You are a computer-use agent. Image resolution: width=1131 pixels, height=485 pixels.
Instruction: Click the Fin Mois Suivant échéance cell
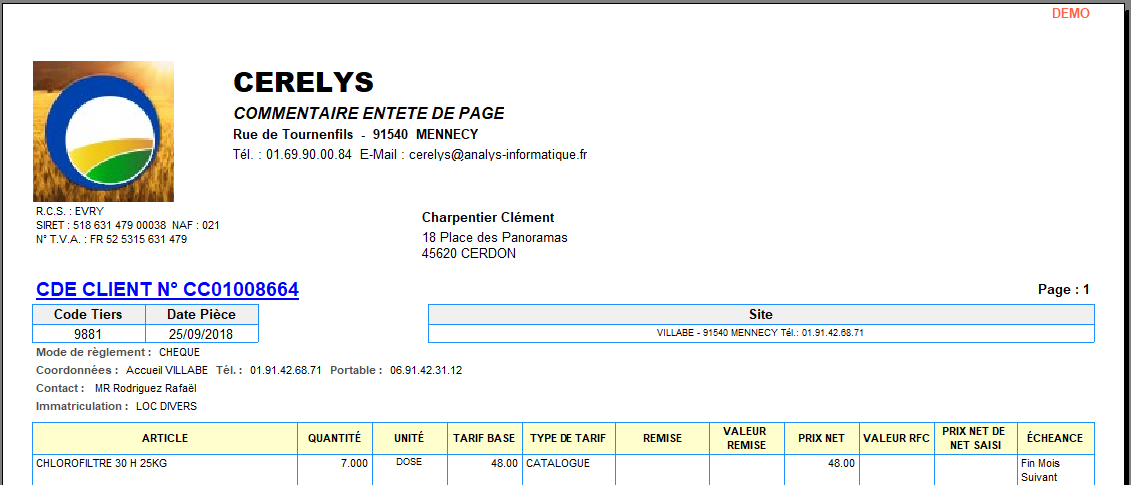click(1041, 470)
